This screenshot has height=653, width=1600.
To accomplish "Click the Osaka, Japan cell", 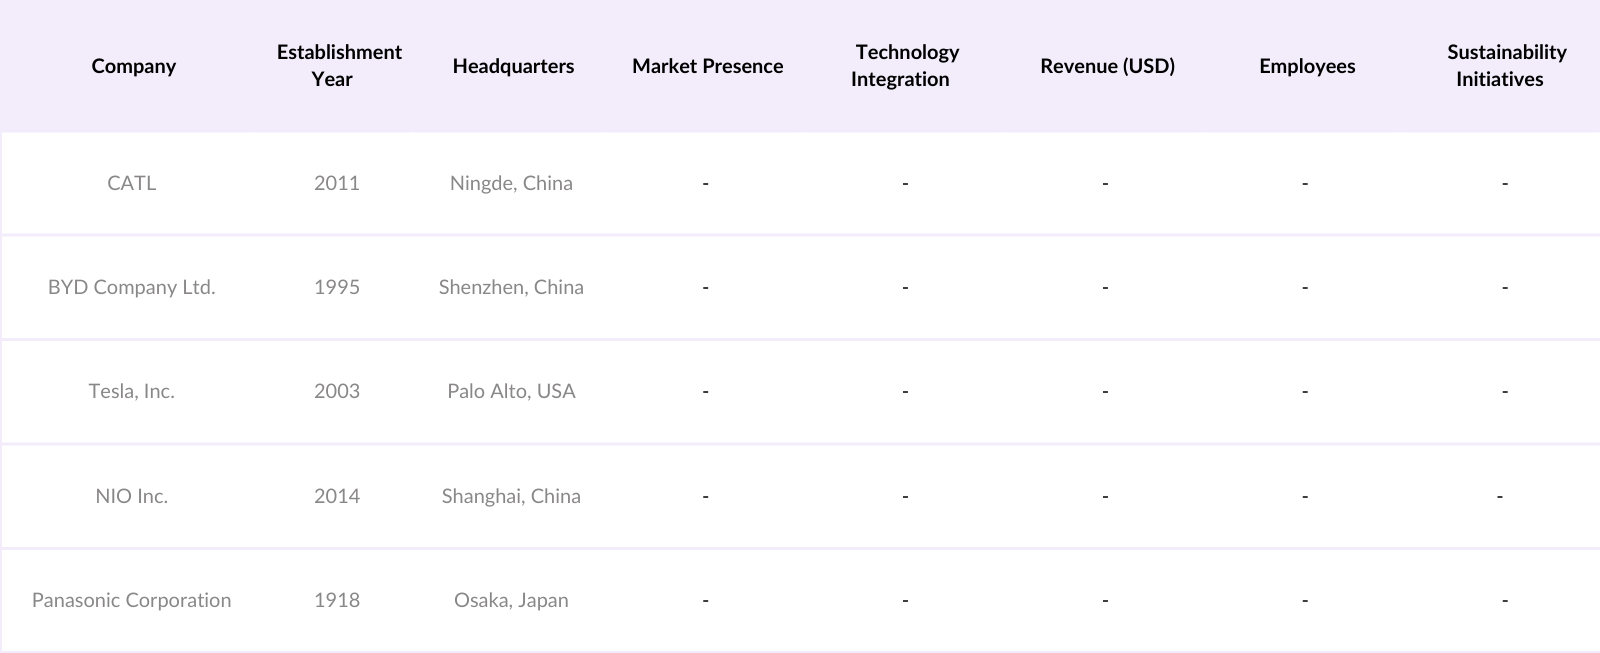I will (x=511, y=600).
